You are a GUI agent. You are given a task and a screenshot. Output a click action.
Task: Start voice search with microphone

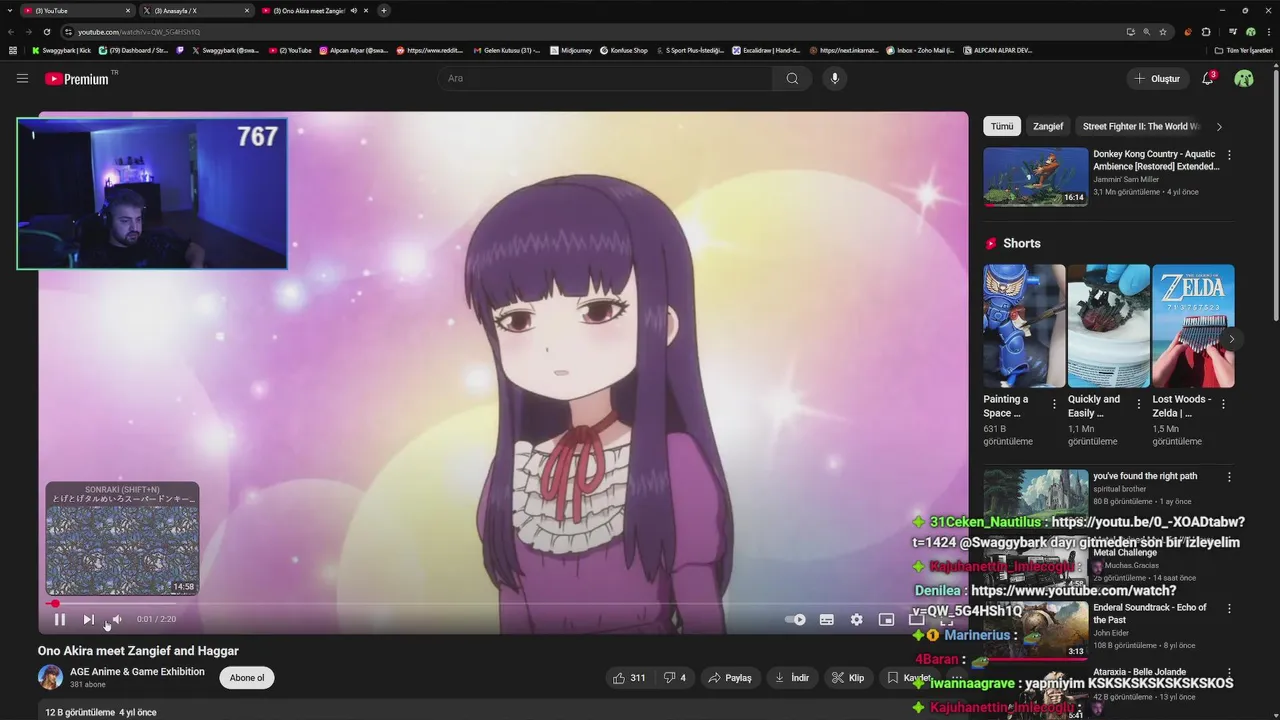pyautogui.click(x=834, y=78)
